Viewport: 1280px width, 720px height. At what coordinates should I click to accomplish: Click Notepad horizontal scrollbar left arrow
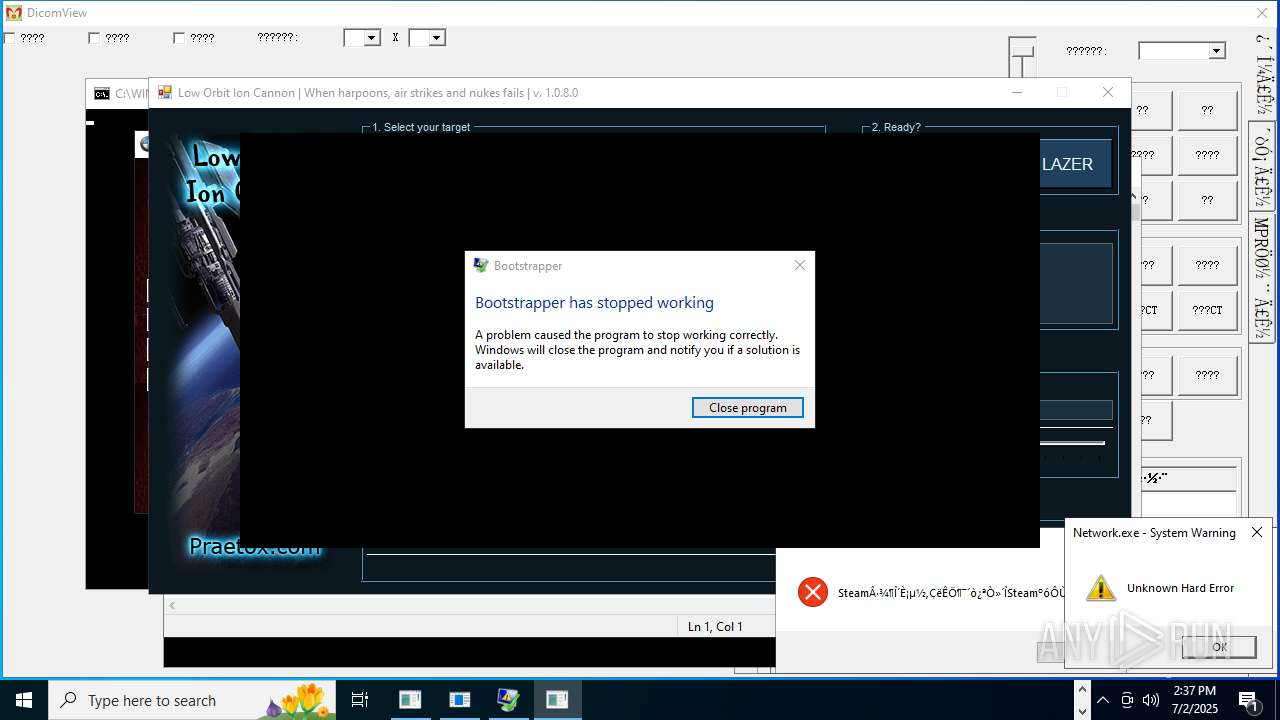(172, 605)
